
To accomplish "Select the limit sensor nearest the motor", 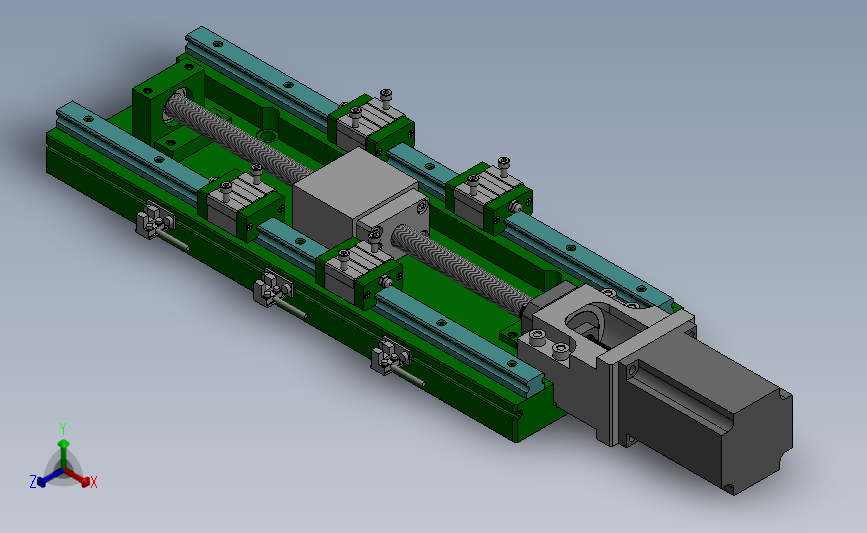I will (396, 363).
